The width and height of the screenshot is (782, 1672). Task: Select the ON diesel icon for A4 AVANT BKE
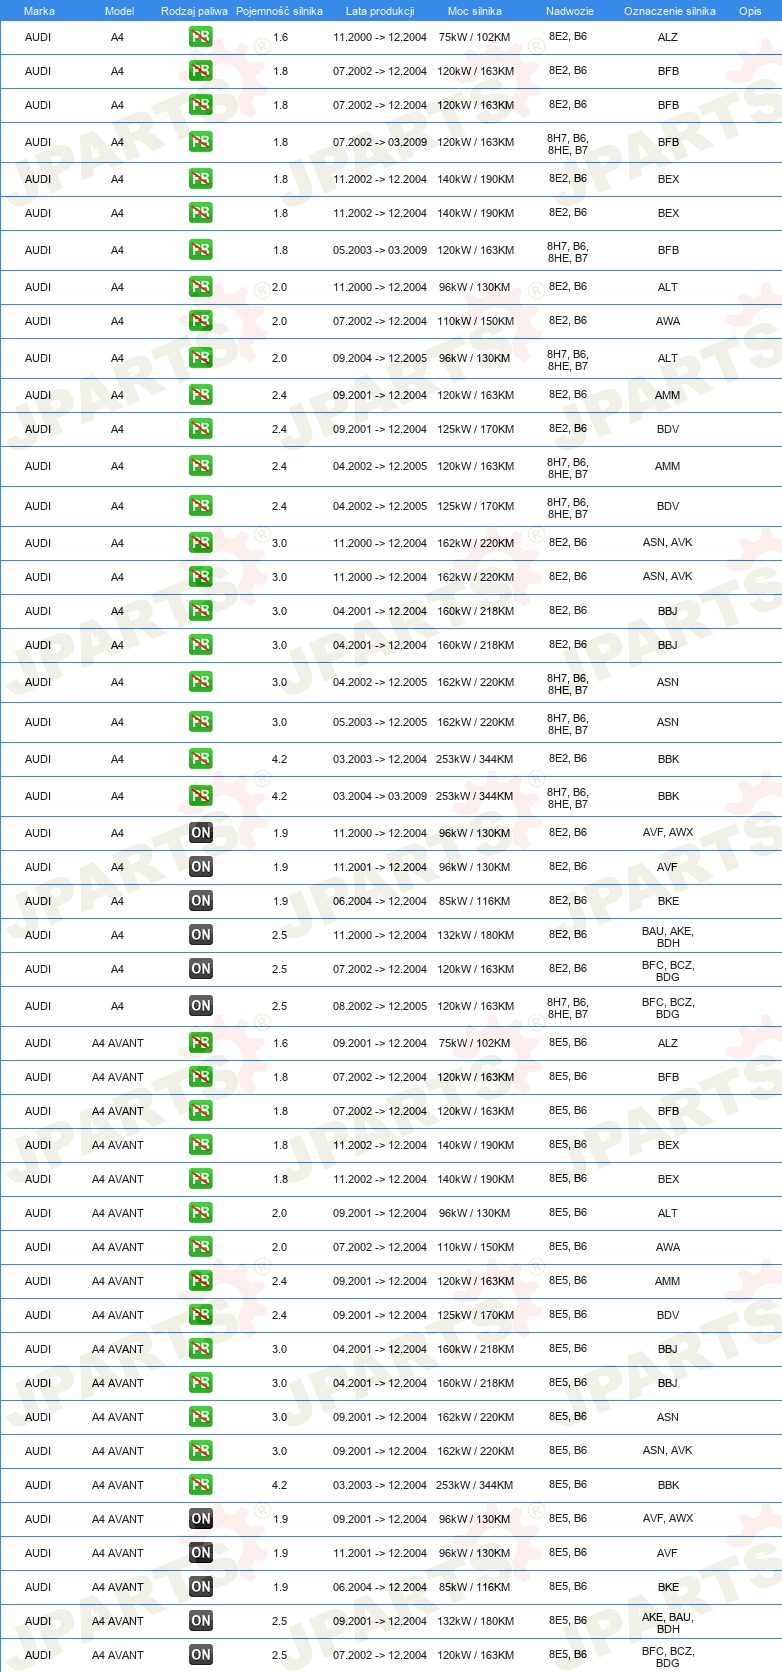coord(201,1587)
